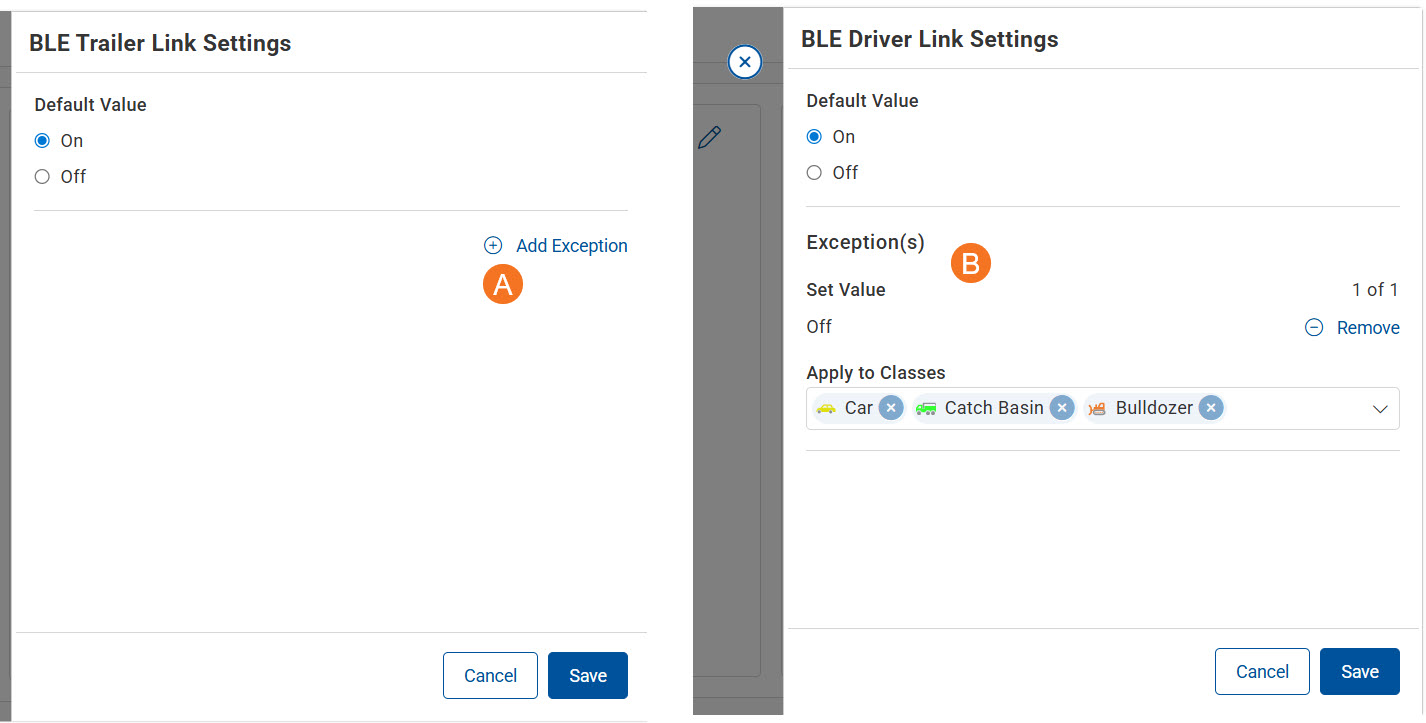Click the Car class label
1426x723 pixels.
(x=859, y=408)
